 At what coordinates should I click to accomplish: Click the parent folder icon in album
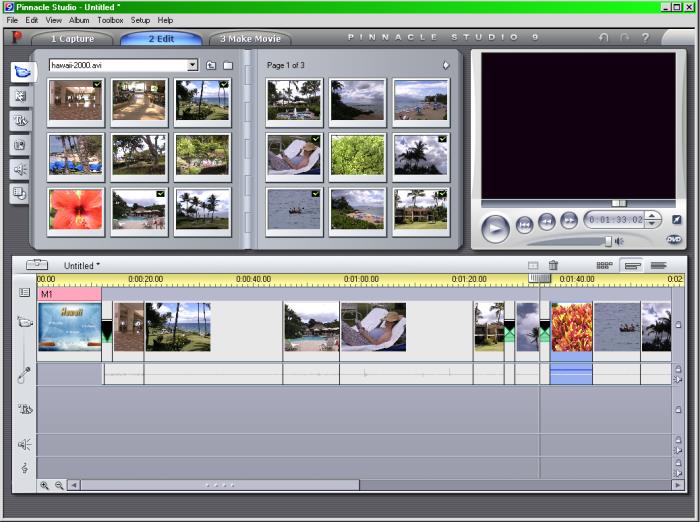pyautogui.click(x=211, y=66)
